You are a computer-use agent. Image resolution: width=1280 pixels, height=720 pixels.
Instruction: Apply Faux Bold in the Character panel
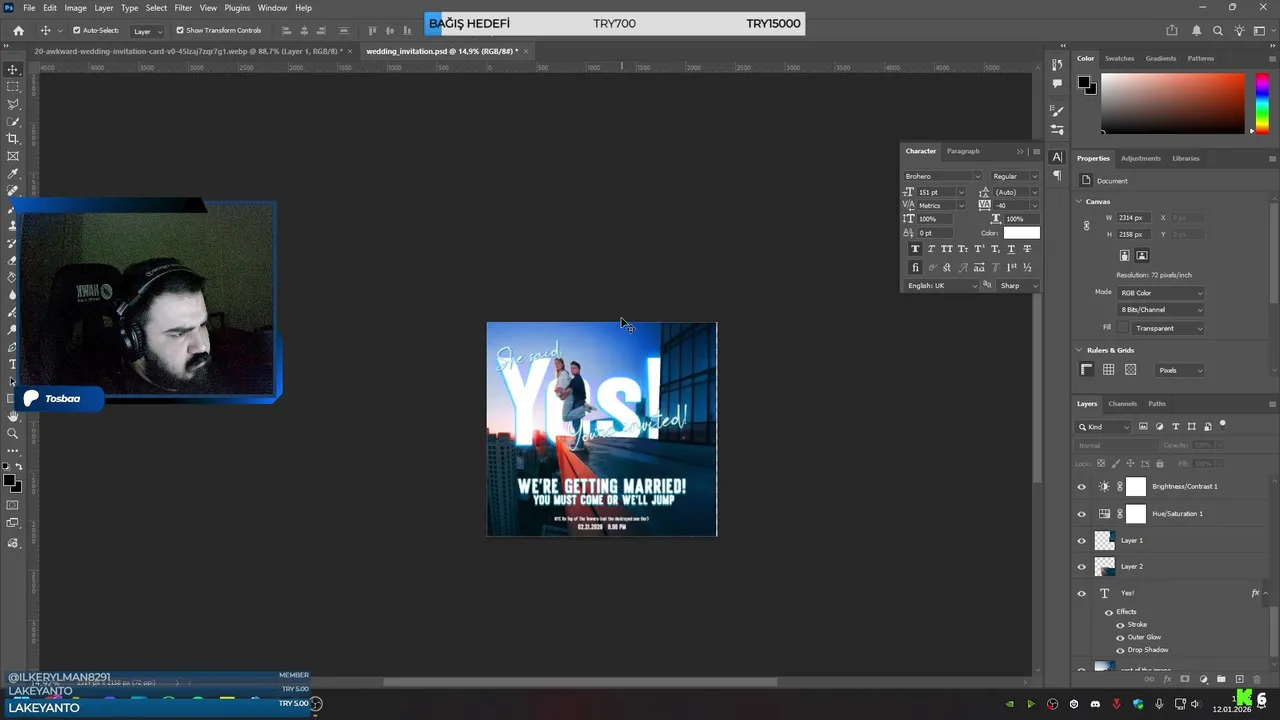[915, 249]
